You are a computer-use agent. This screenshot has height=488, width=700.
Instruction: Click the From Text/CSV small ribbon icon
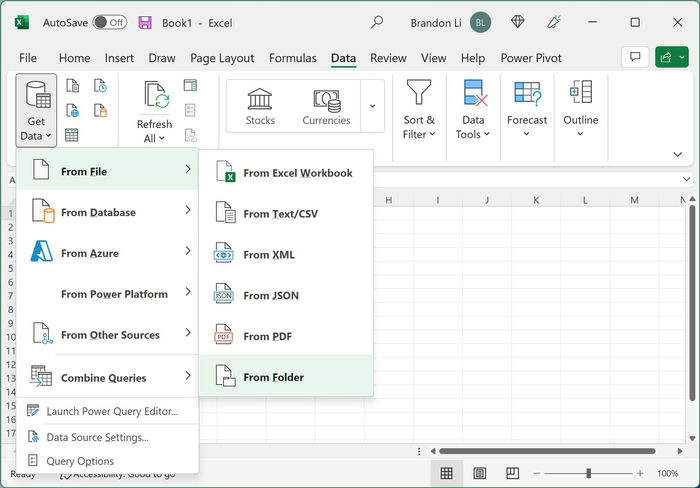pos(72,85)
